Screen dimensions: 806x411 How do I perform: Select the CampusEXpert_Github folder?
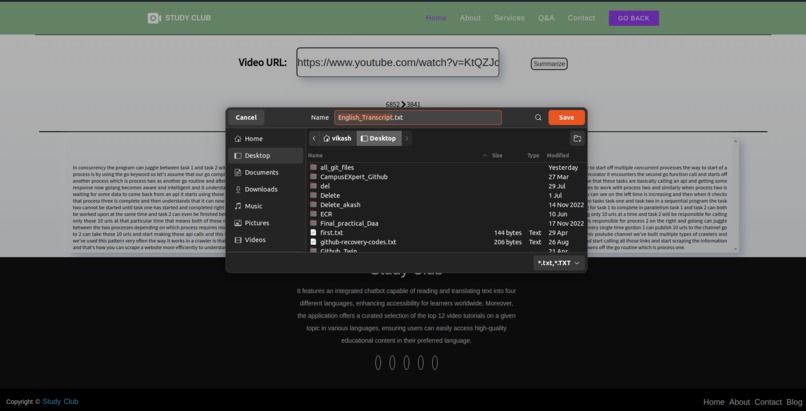pos(447,177)
